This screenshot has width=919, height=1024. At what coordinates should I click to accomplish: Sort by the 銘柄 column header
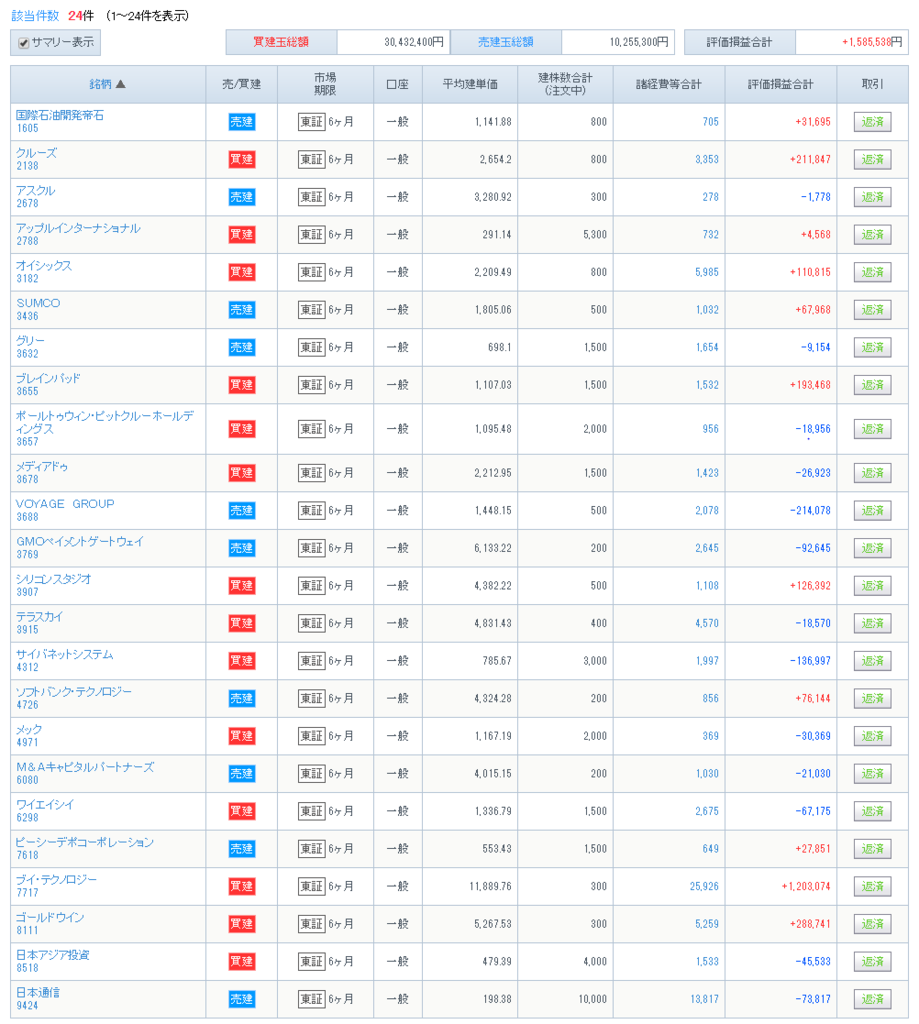107,84
